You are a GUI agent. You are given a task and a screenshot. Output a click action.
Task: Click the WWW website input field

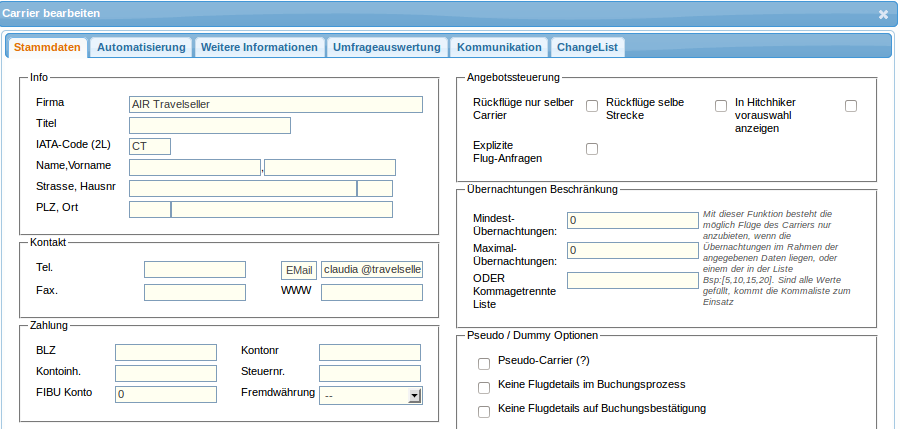click(371, 293)
